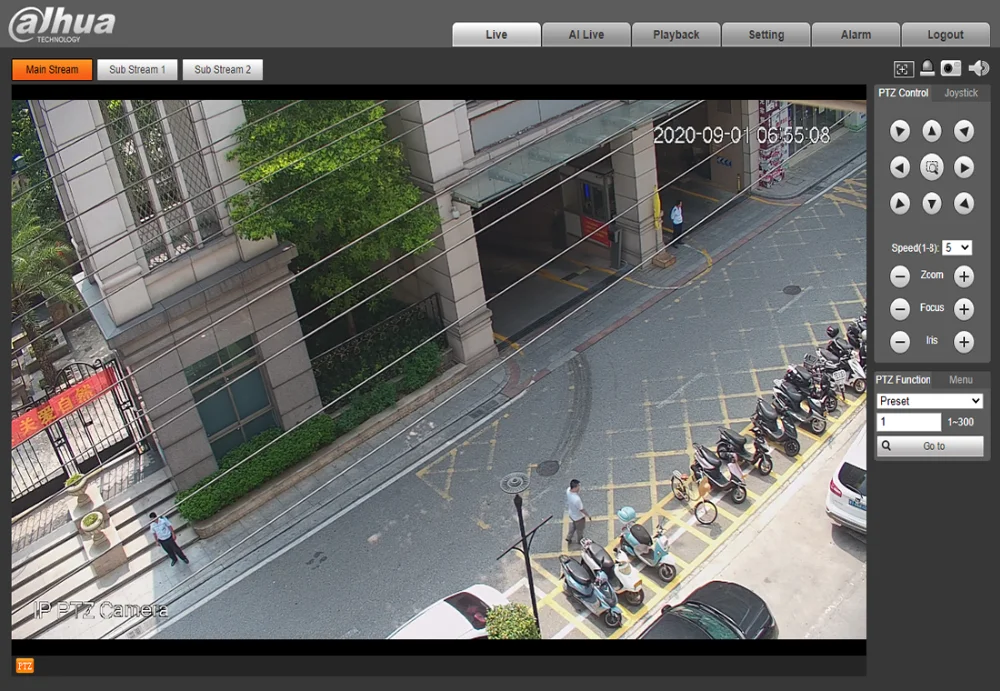The height and width of the screenshot is (691, 1000).
Task: Click Logout
Action: (x=946, y=34)
